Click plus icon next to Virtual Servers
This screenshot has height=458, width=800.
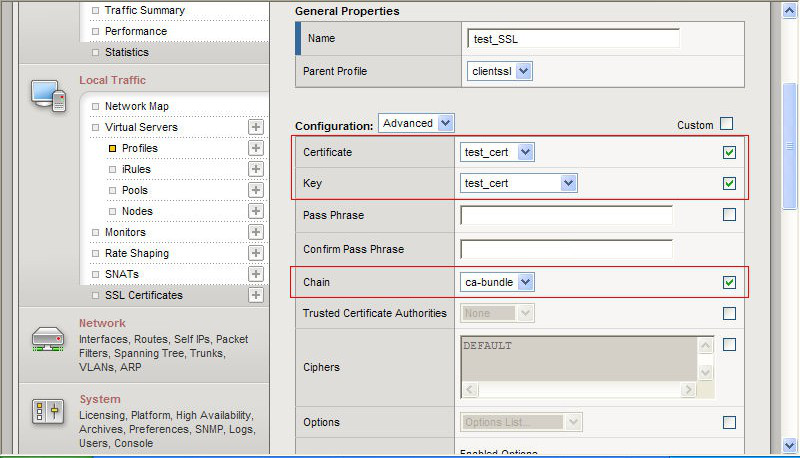(256, 127)
